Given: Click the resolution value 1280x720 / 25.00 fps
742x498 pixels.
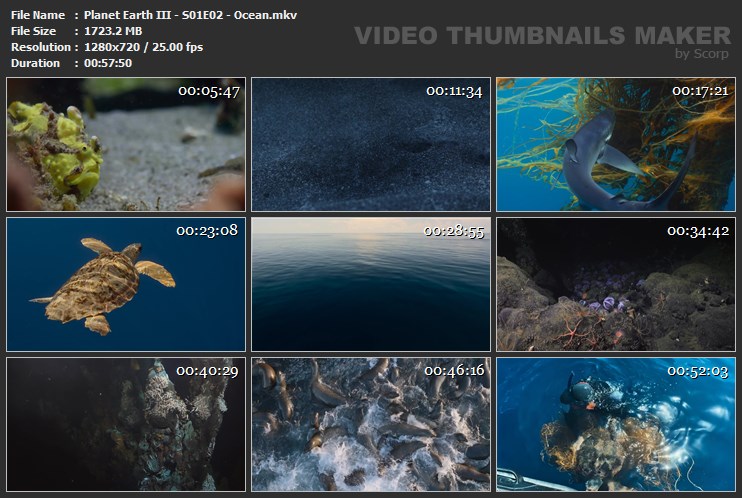Looking at the screenshot, I should (143, 47).
